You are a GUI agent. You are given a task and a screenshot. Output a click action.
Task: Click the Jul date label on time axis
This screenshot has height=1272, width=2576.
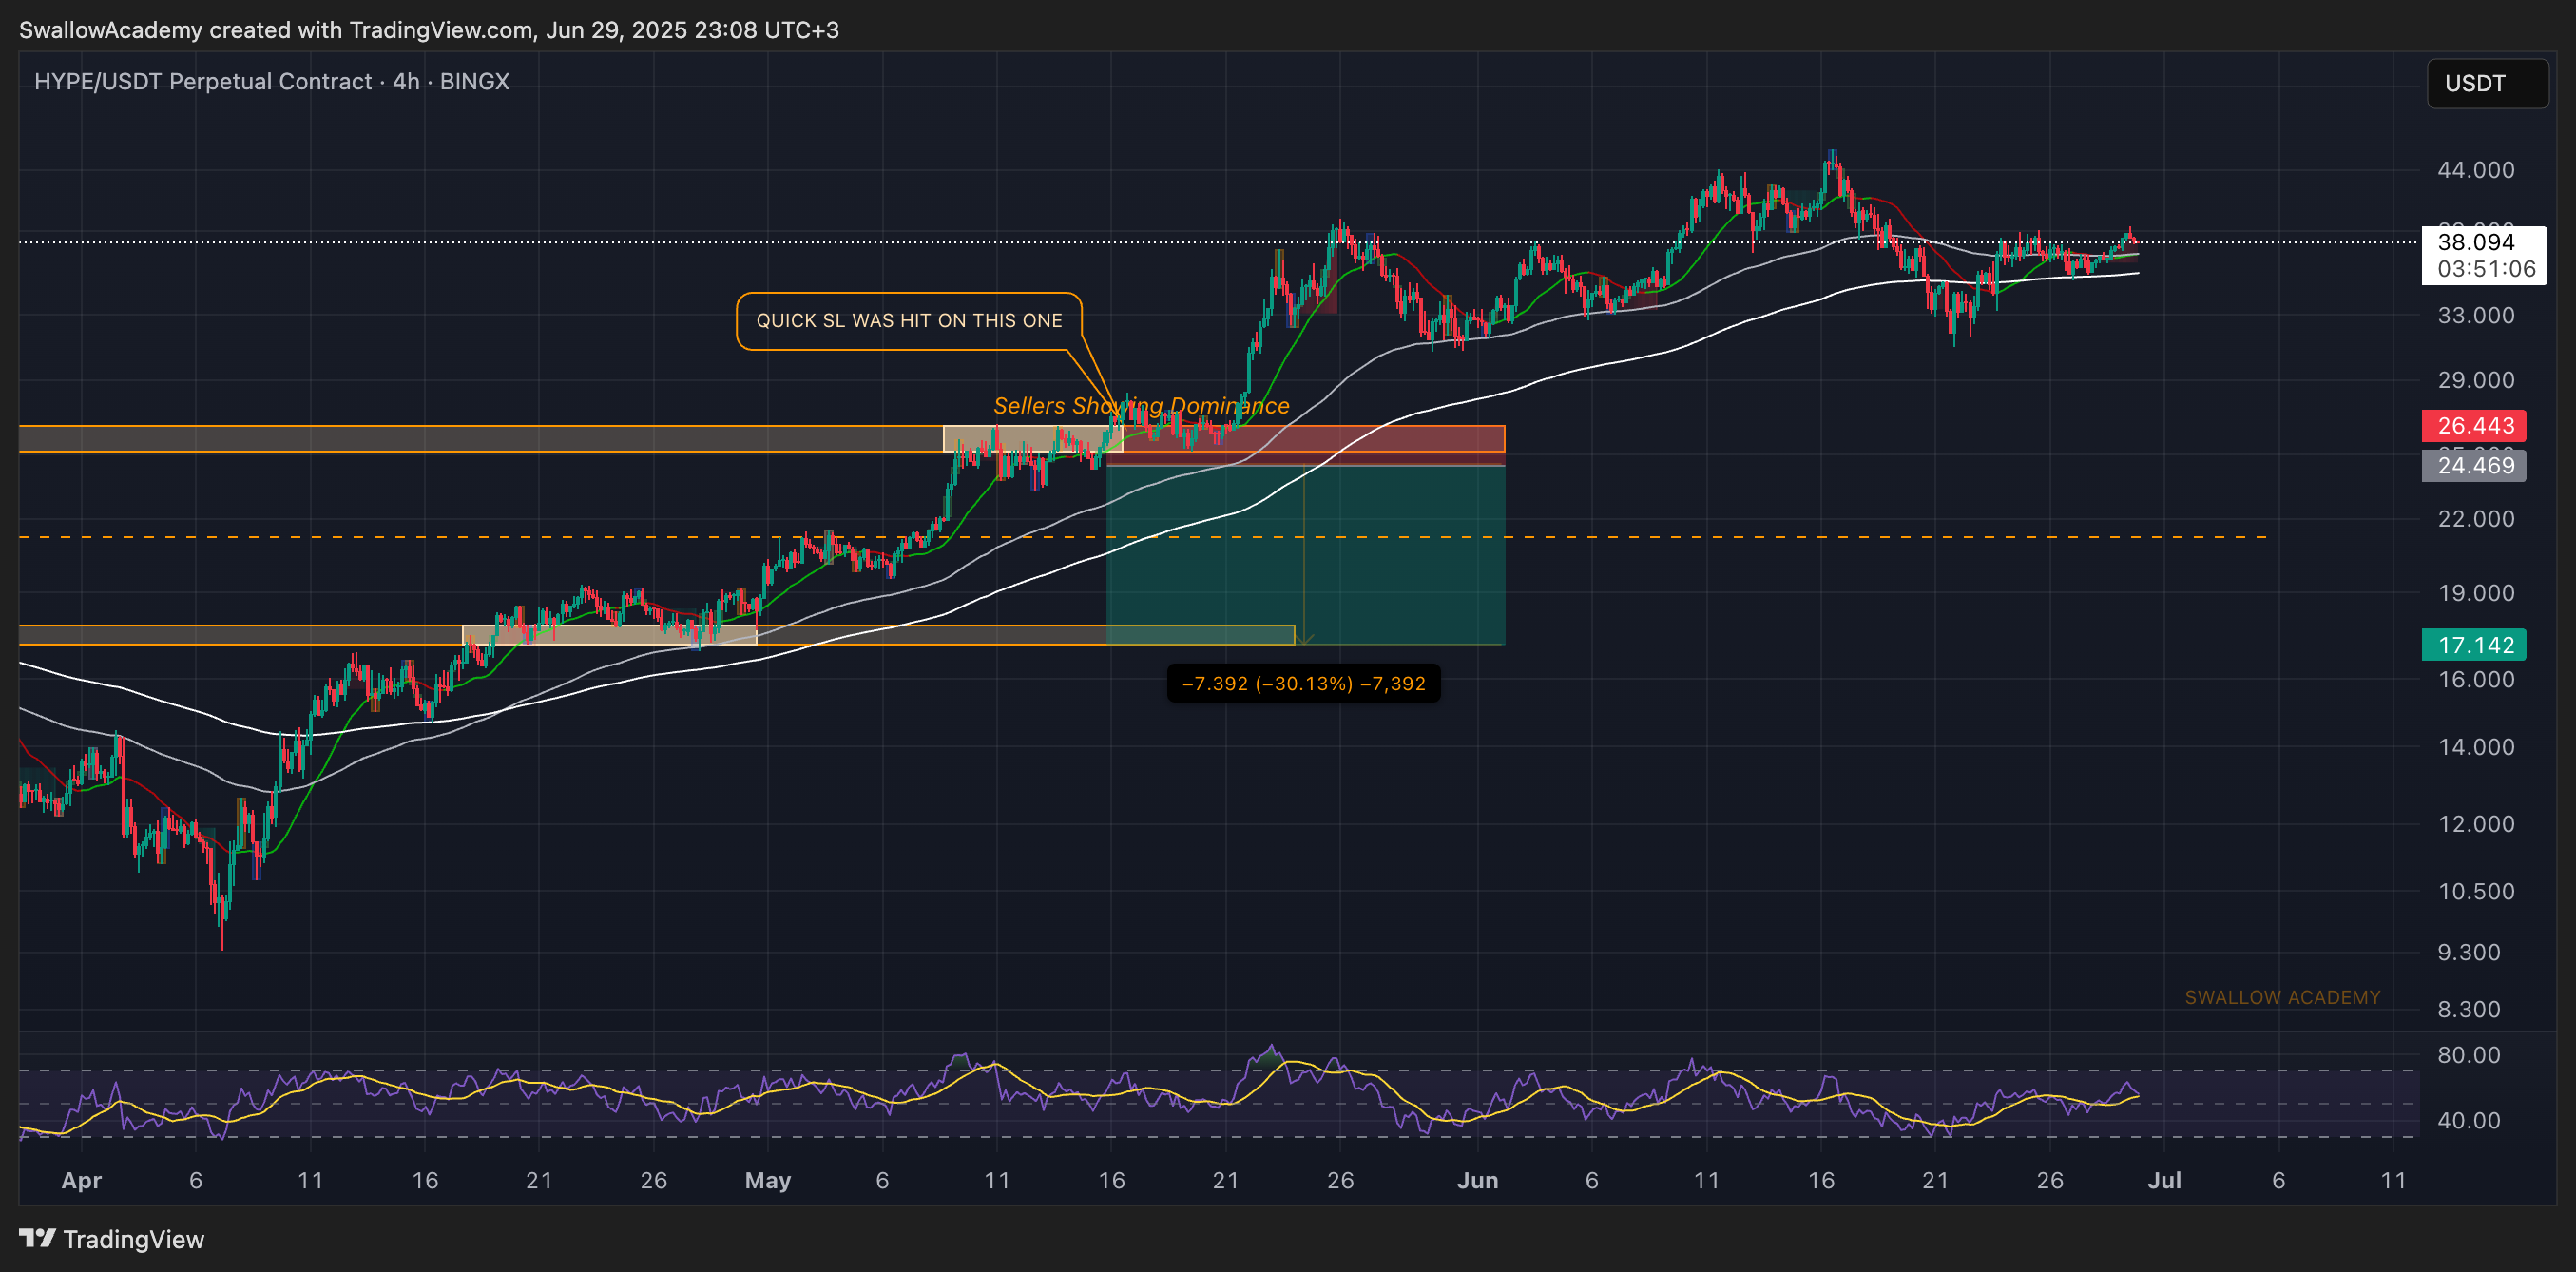pyautogui.click(x=2164, y=1181)
